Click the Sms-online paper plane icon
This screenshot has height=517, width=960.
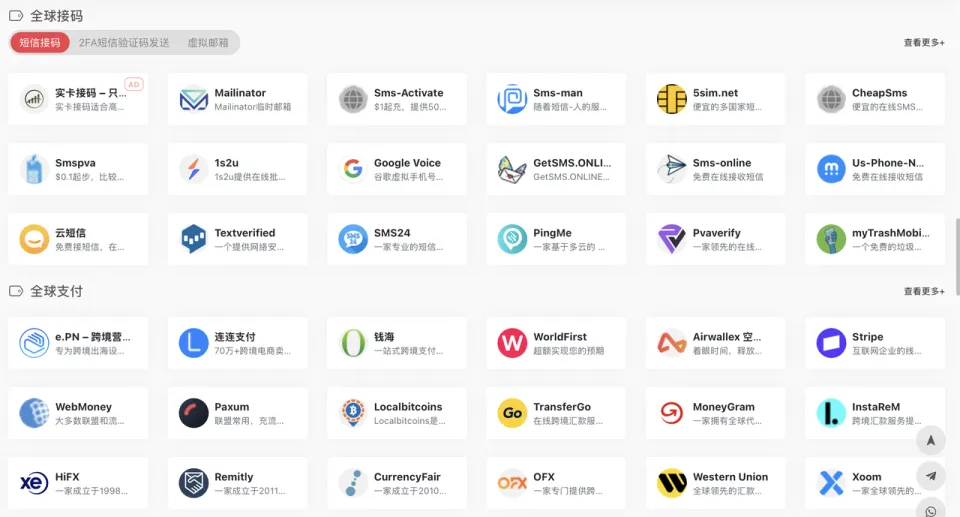(672, 169)
